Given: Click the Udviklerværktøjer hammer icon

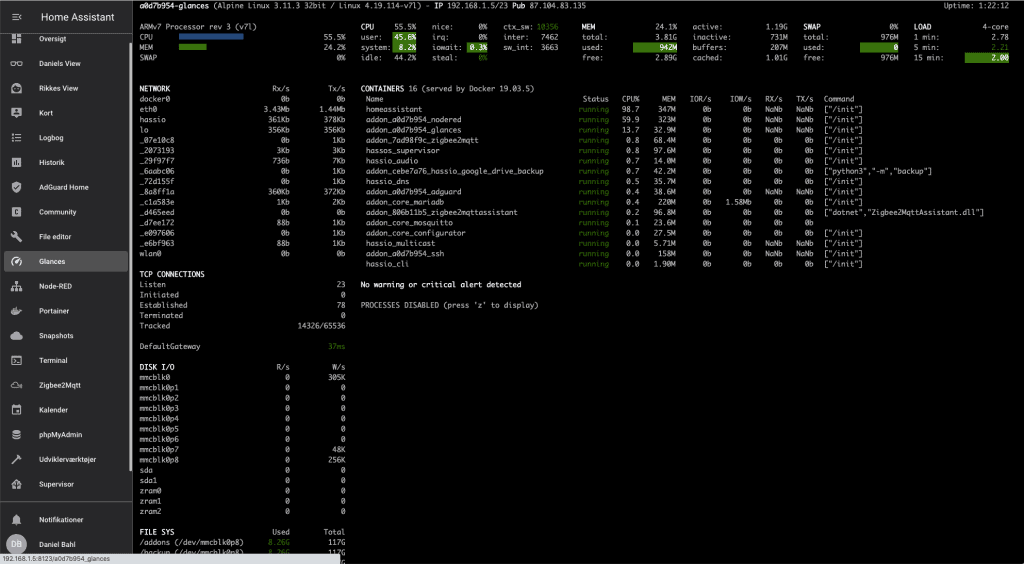Looking at the screenshot, I should [16, 460].
